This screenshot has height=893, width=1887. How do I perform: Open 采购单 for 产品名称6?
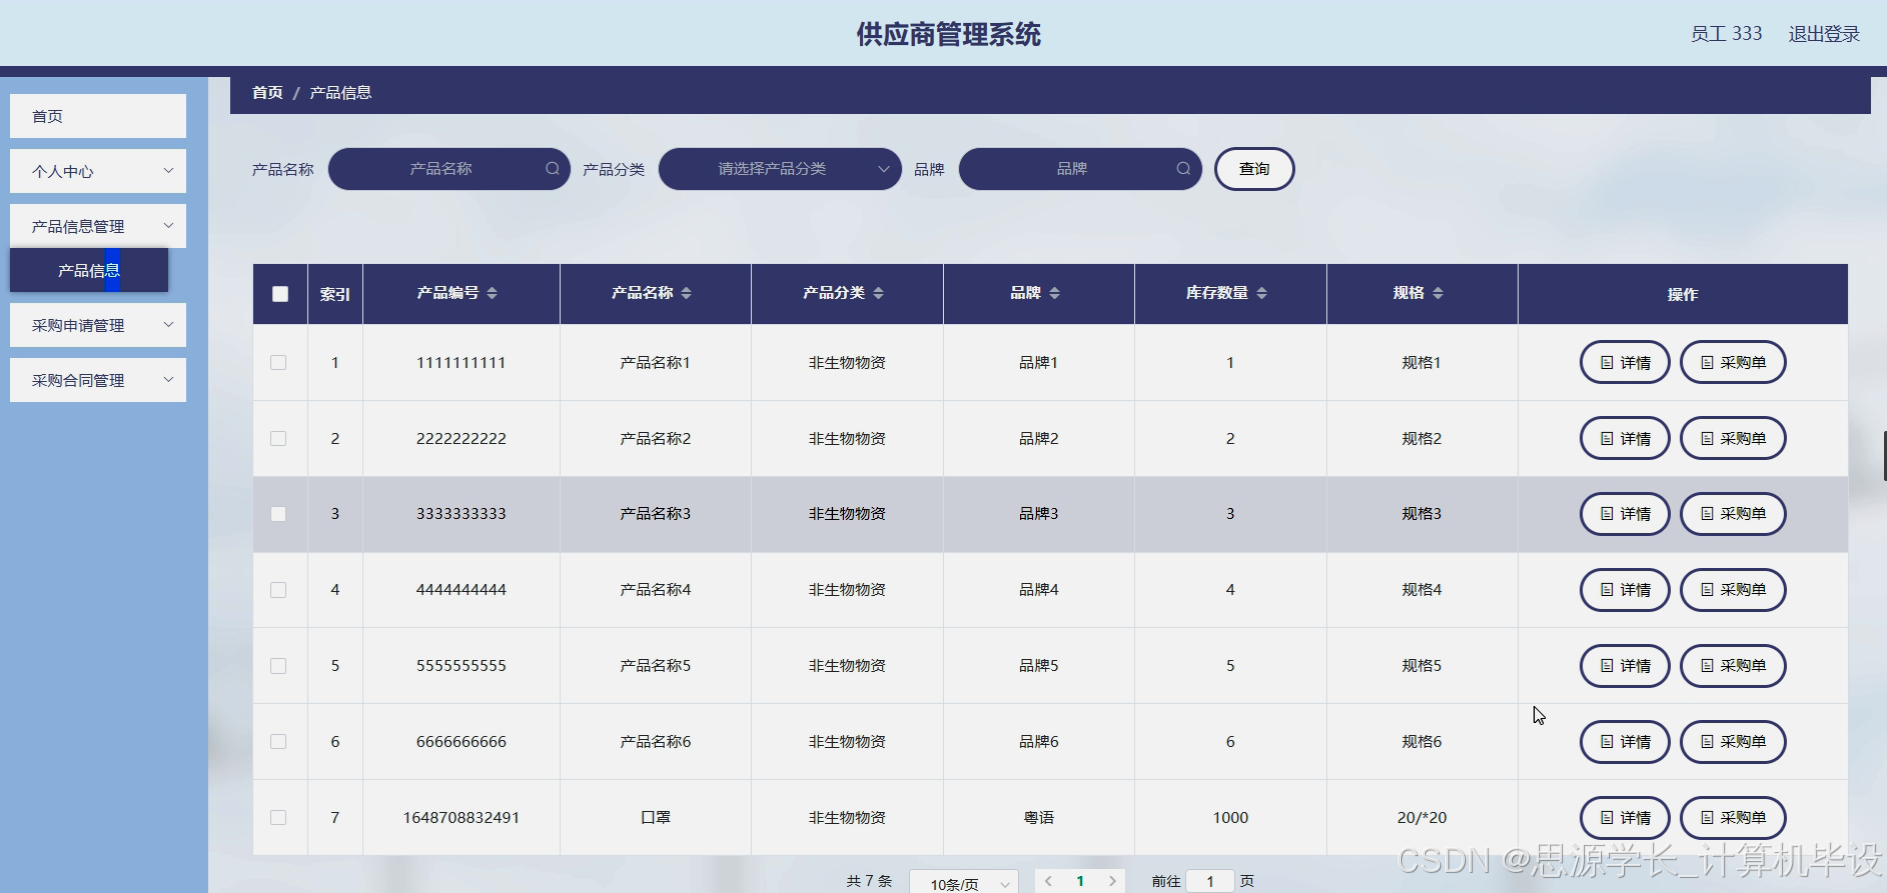coord(1733,742)
